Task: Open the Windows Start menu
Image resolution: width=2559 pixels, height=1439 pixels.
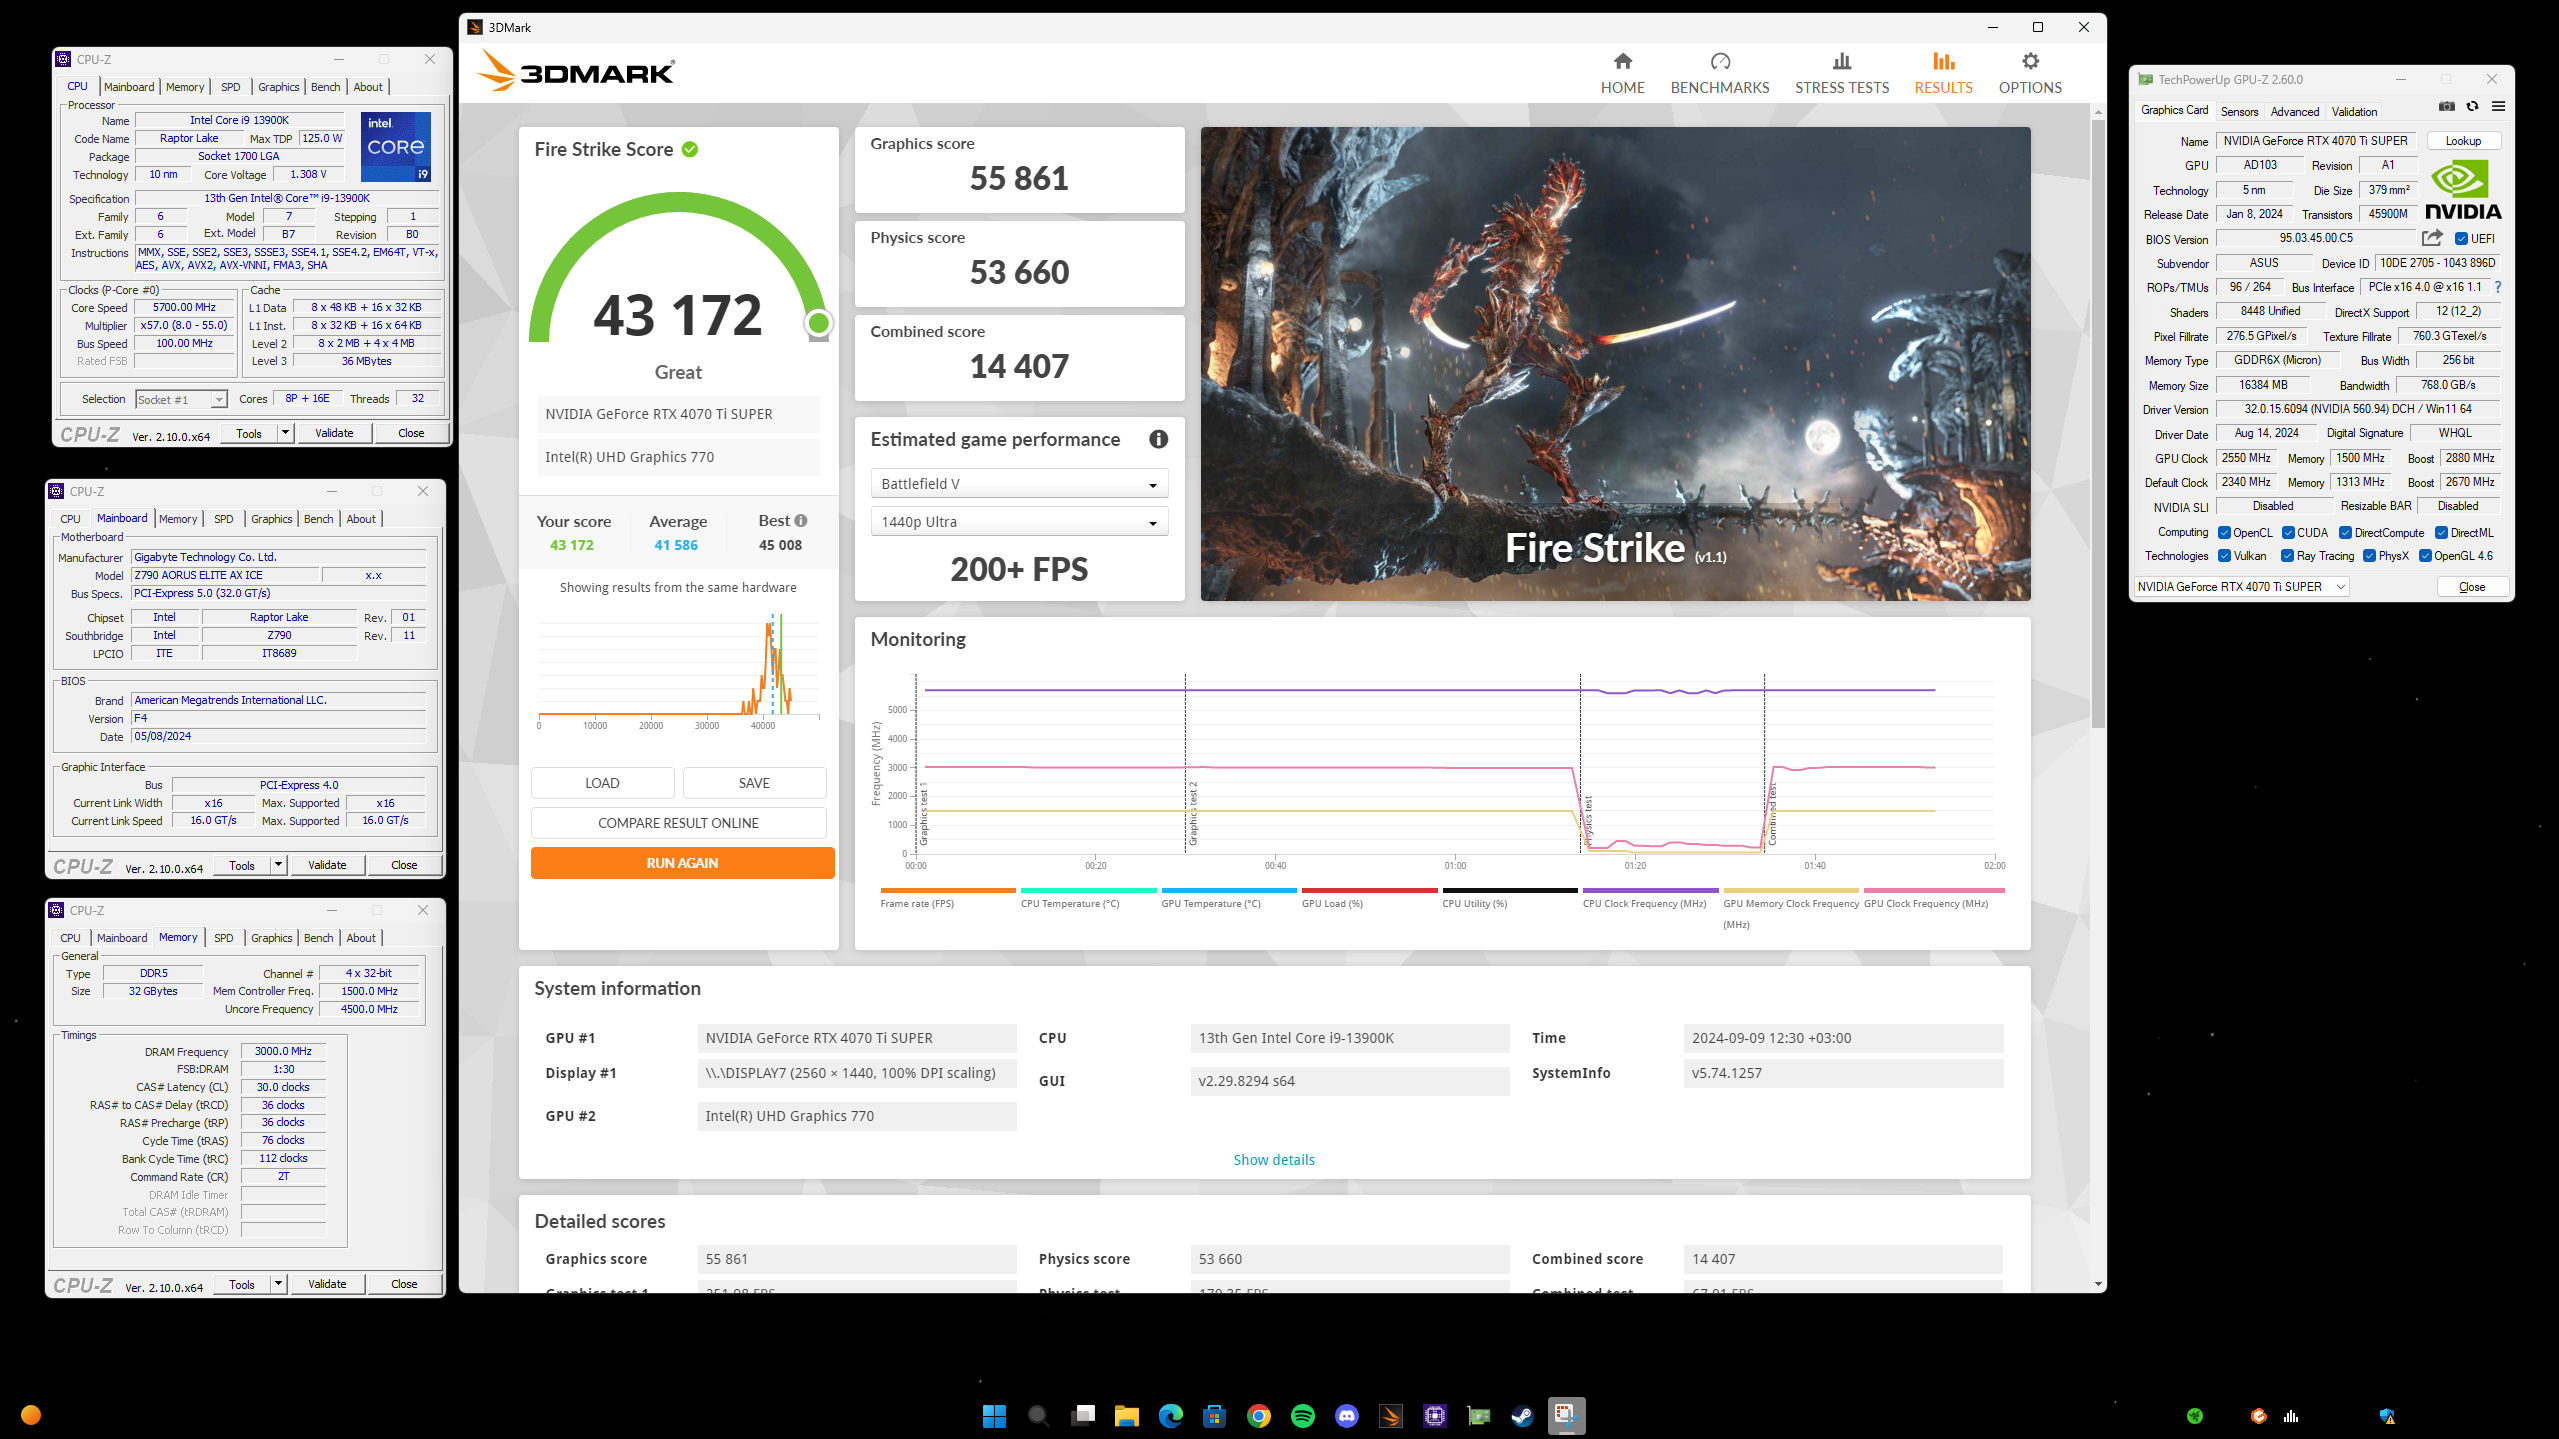Action: pyautogui.click(x=994, y=1415)
